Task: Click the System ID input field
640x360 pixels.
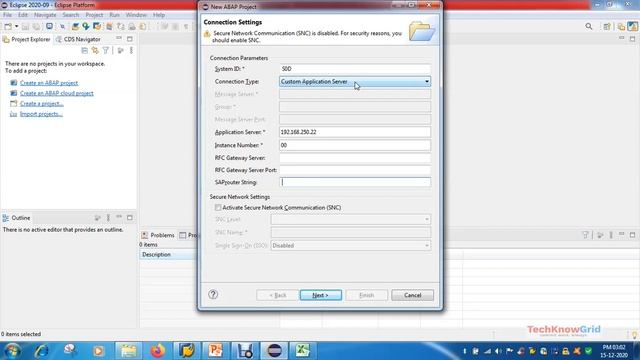Action: (355, 69)
